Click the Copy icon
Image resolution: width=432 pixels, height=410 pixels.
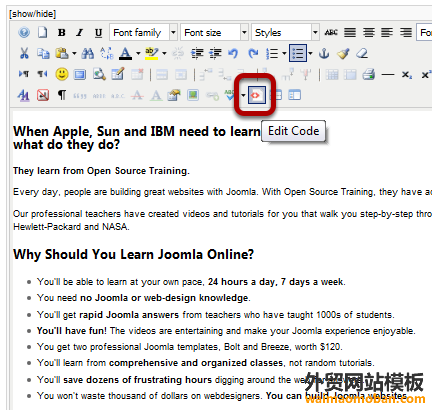click(x=43, y=53)
